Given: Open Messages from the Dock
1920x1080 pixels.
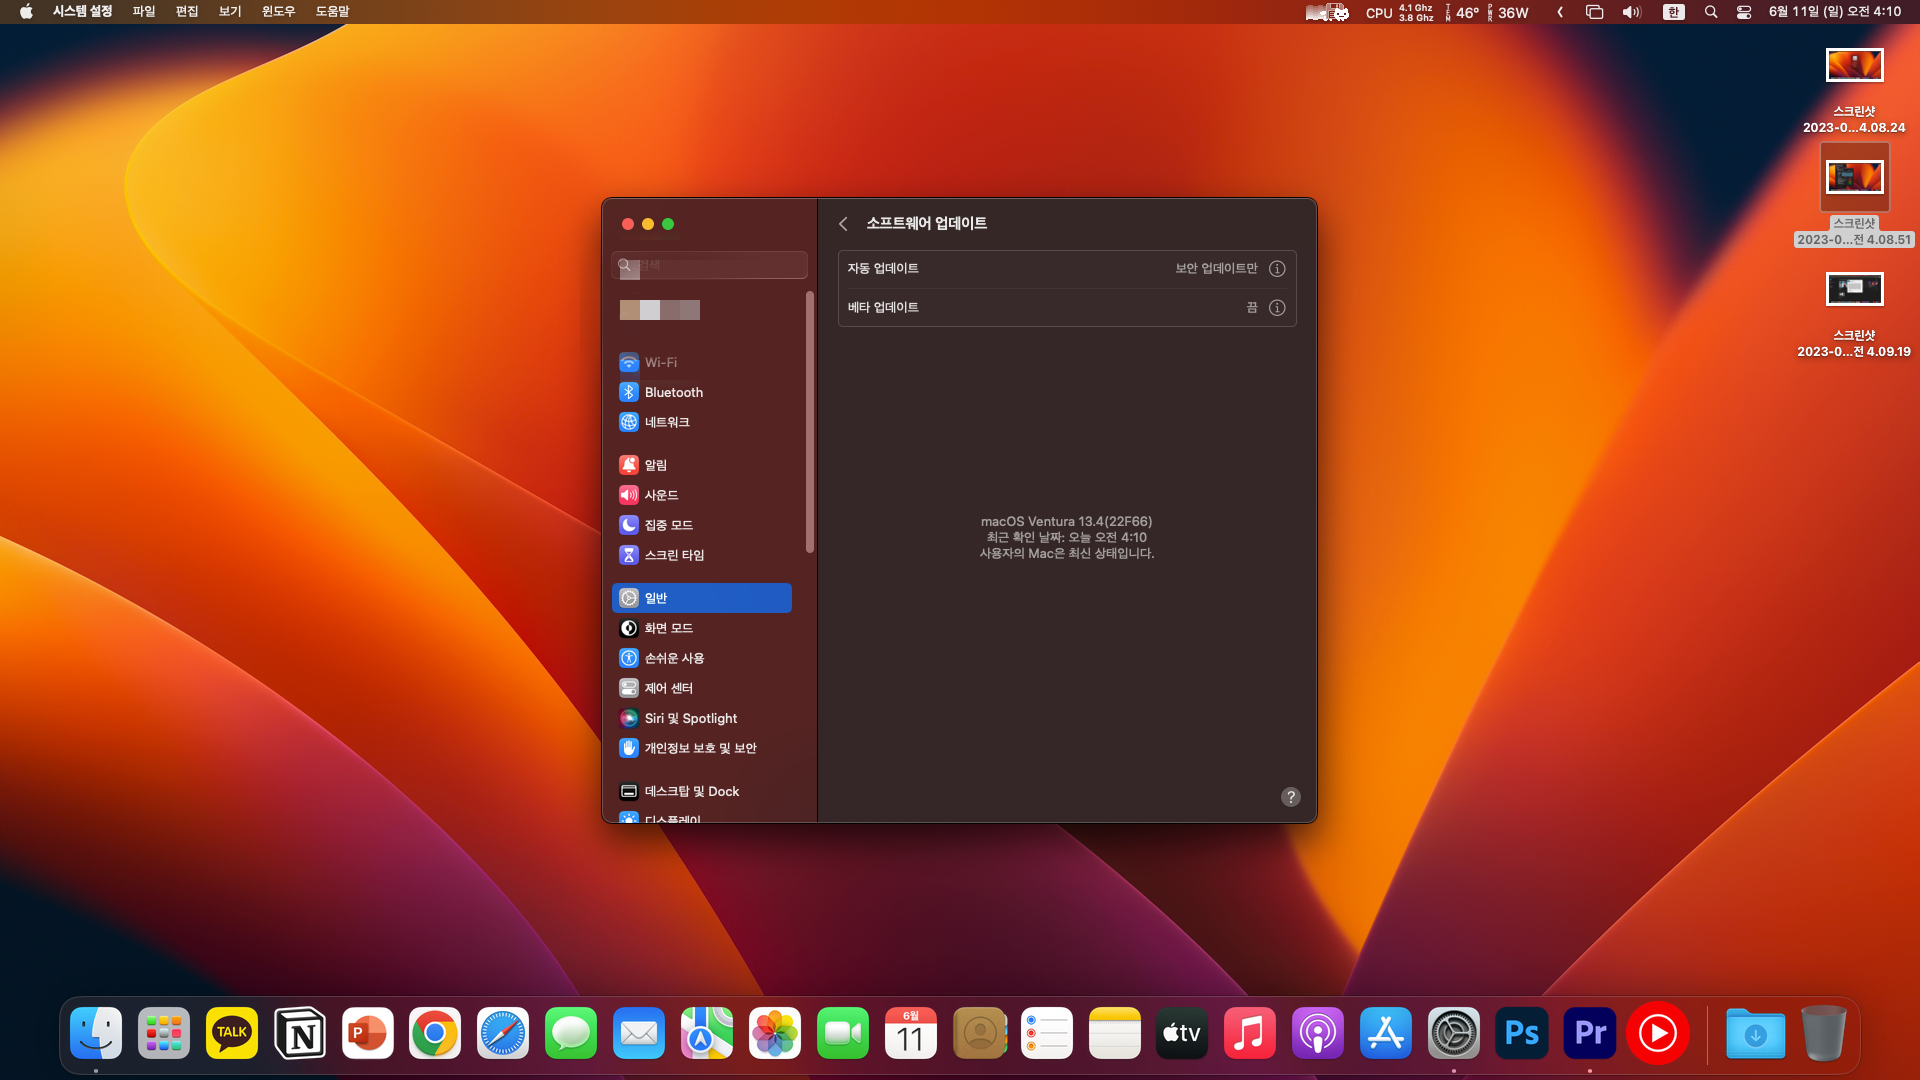Looking at the screenshot, I should coord(571,1033).
